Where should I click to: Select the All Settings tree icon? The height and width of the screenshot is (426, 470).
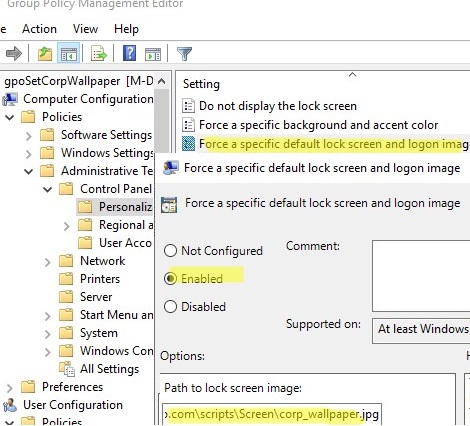67,369
